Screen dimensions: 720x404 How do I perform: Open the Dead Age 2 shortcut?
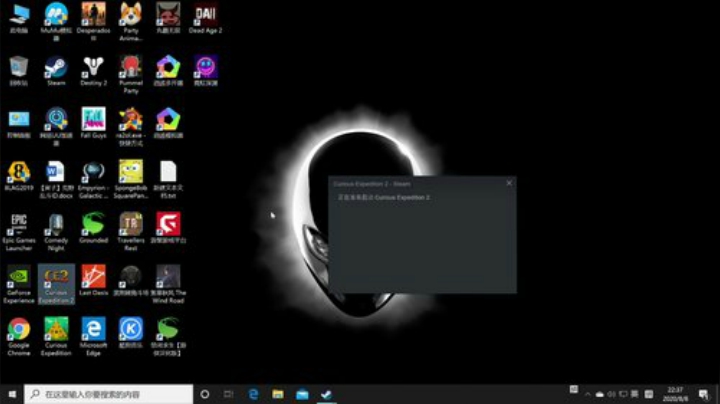point(205,18)
